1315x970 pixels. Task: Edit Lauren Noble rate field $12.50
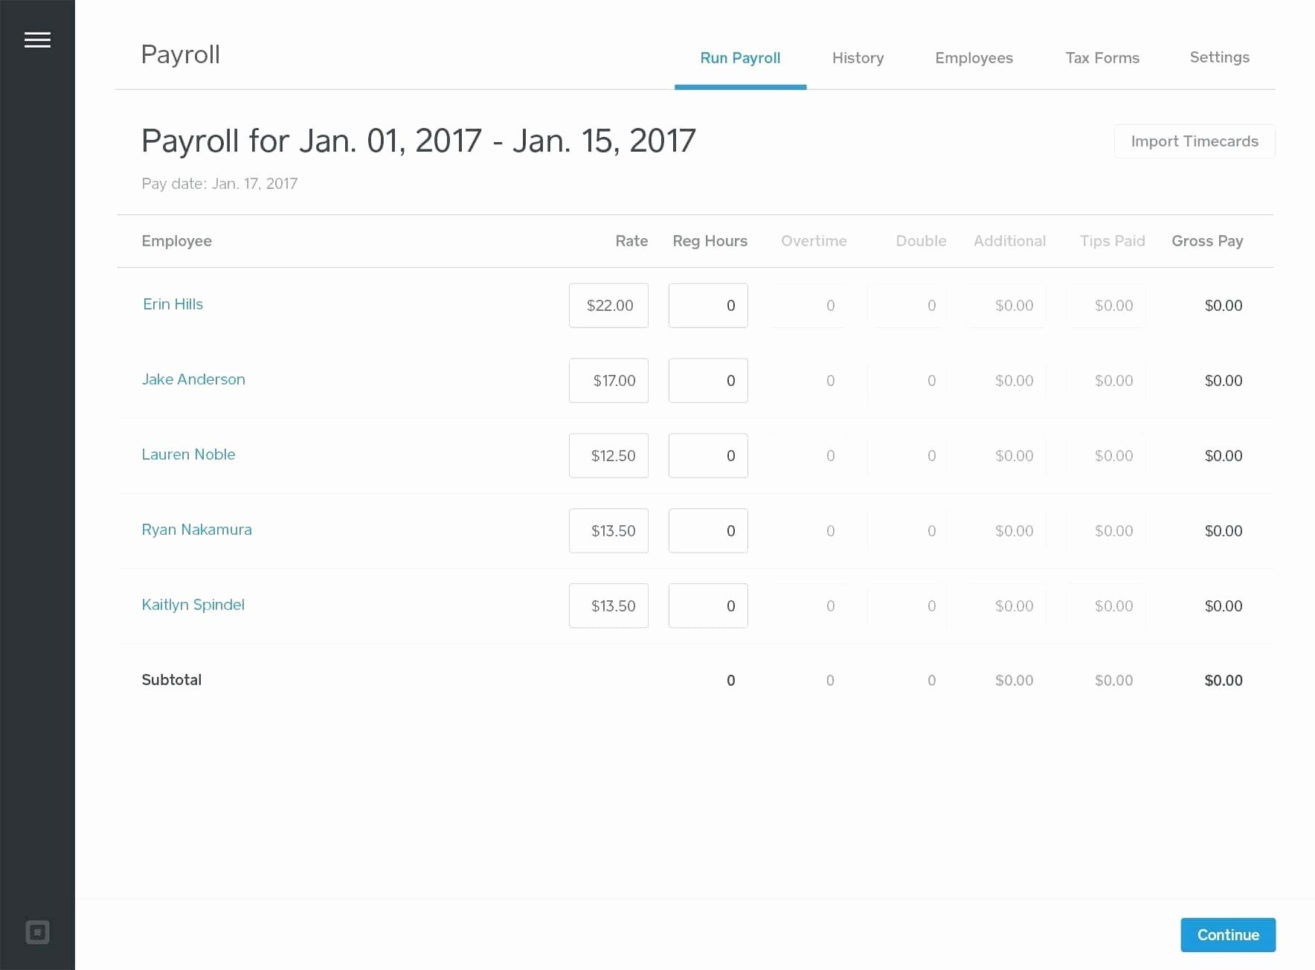click(609, 456)
